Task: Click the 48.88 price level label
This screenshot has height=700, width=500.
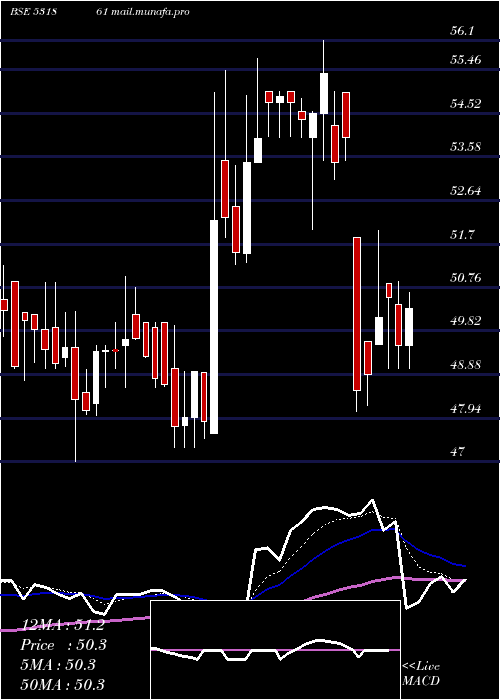Action: click(x=466, y=365)
